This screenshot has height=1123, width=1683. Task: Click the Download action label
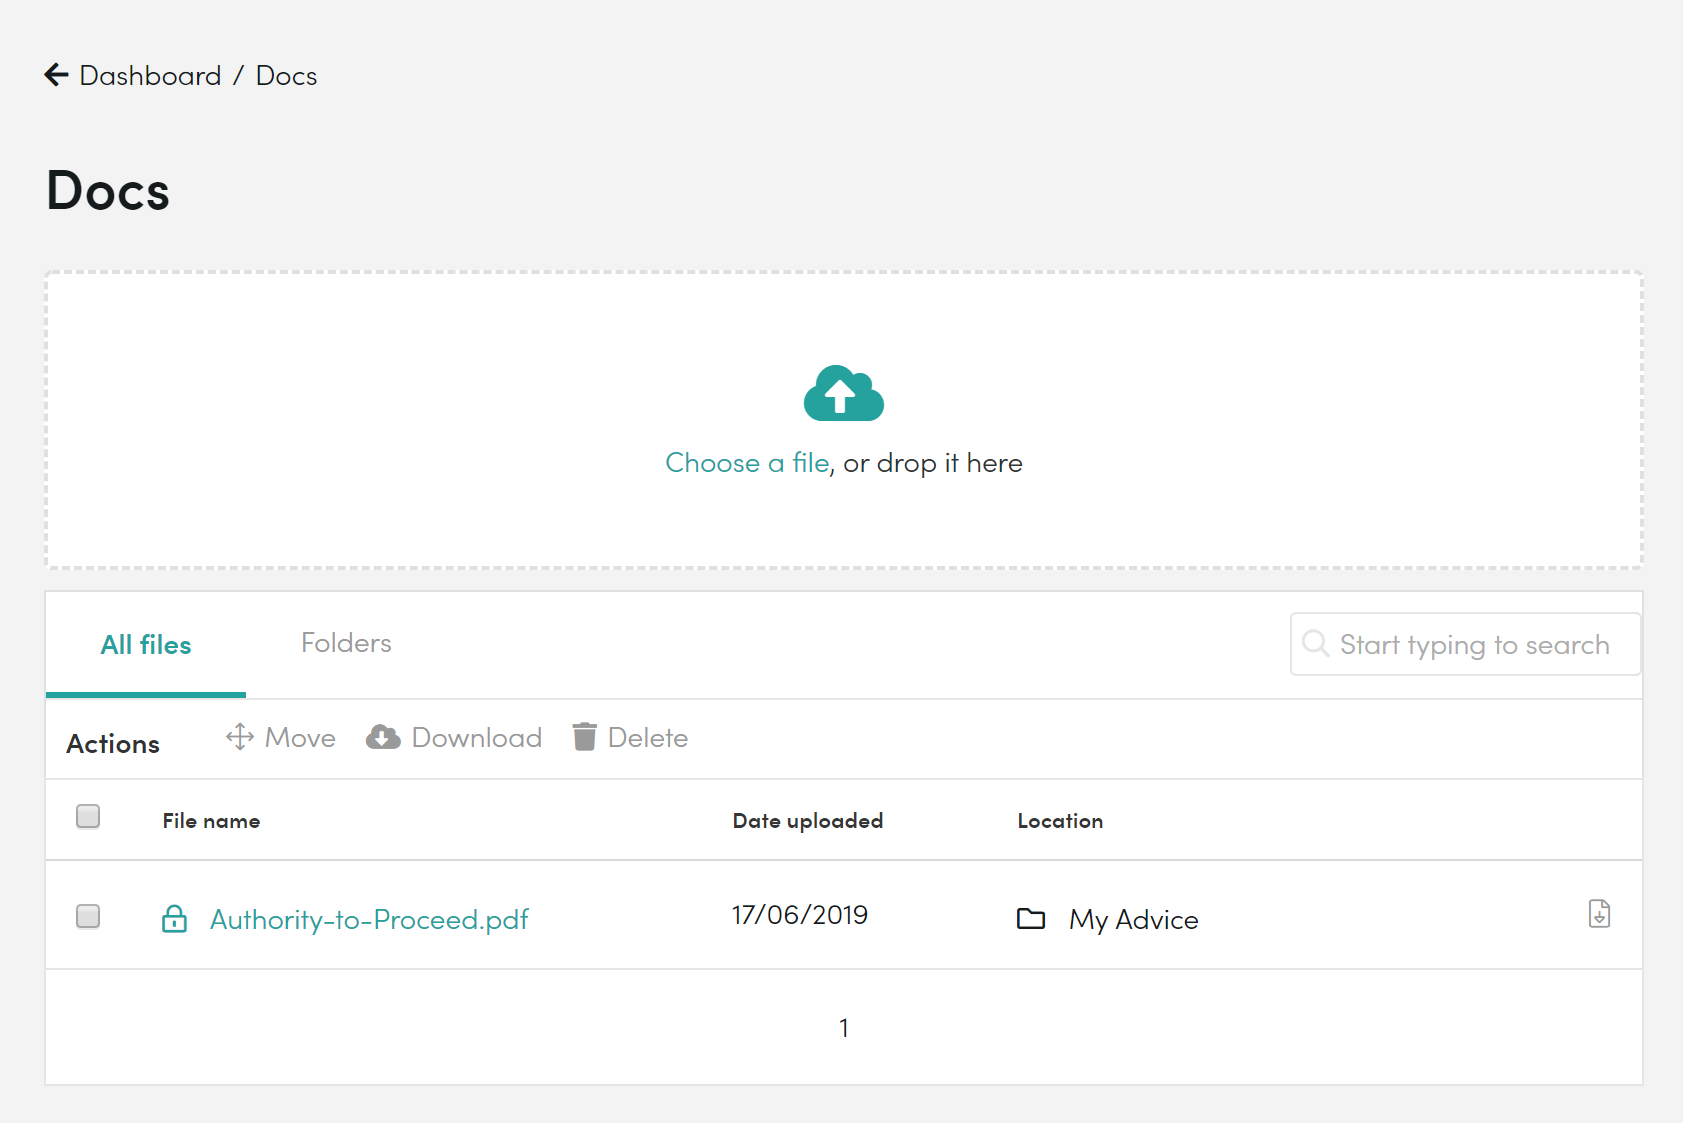pos(477,738)
